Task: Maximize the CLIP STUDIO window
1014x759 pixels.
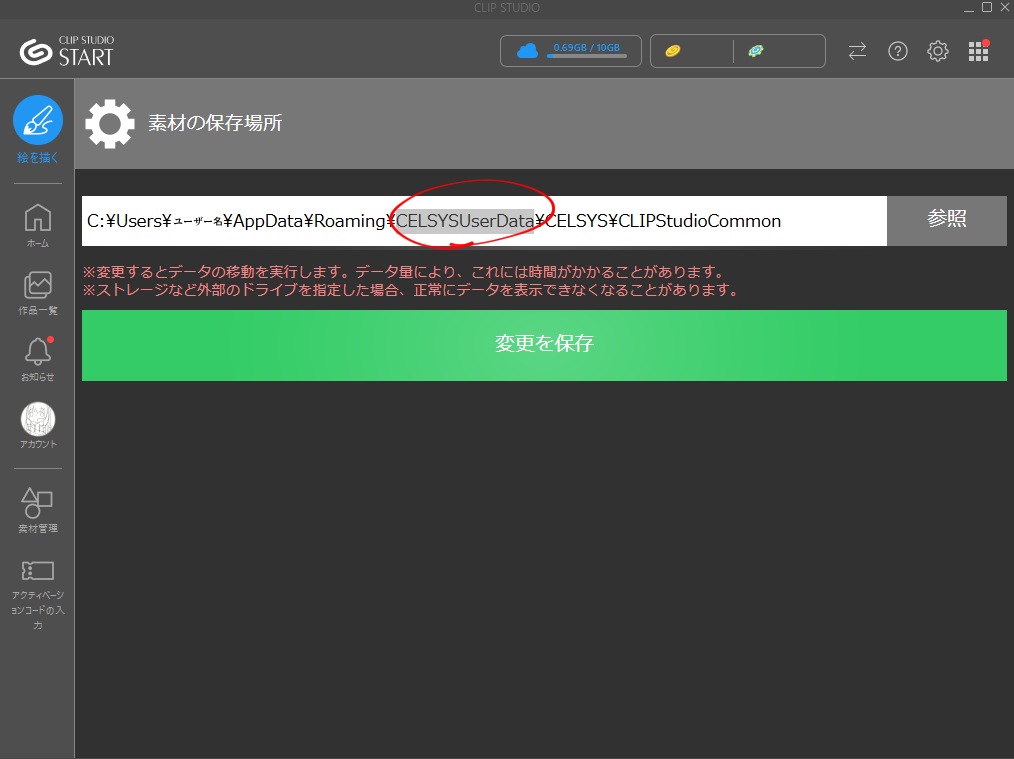Action: click(x=987, y=7)
